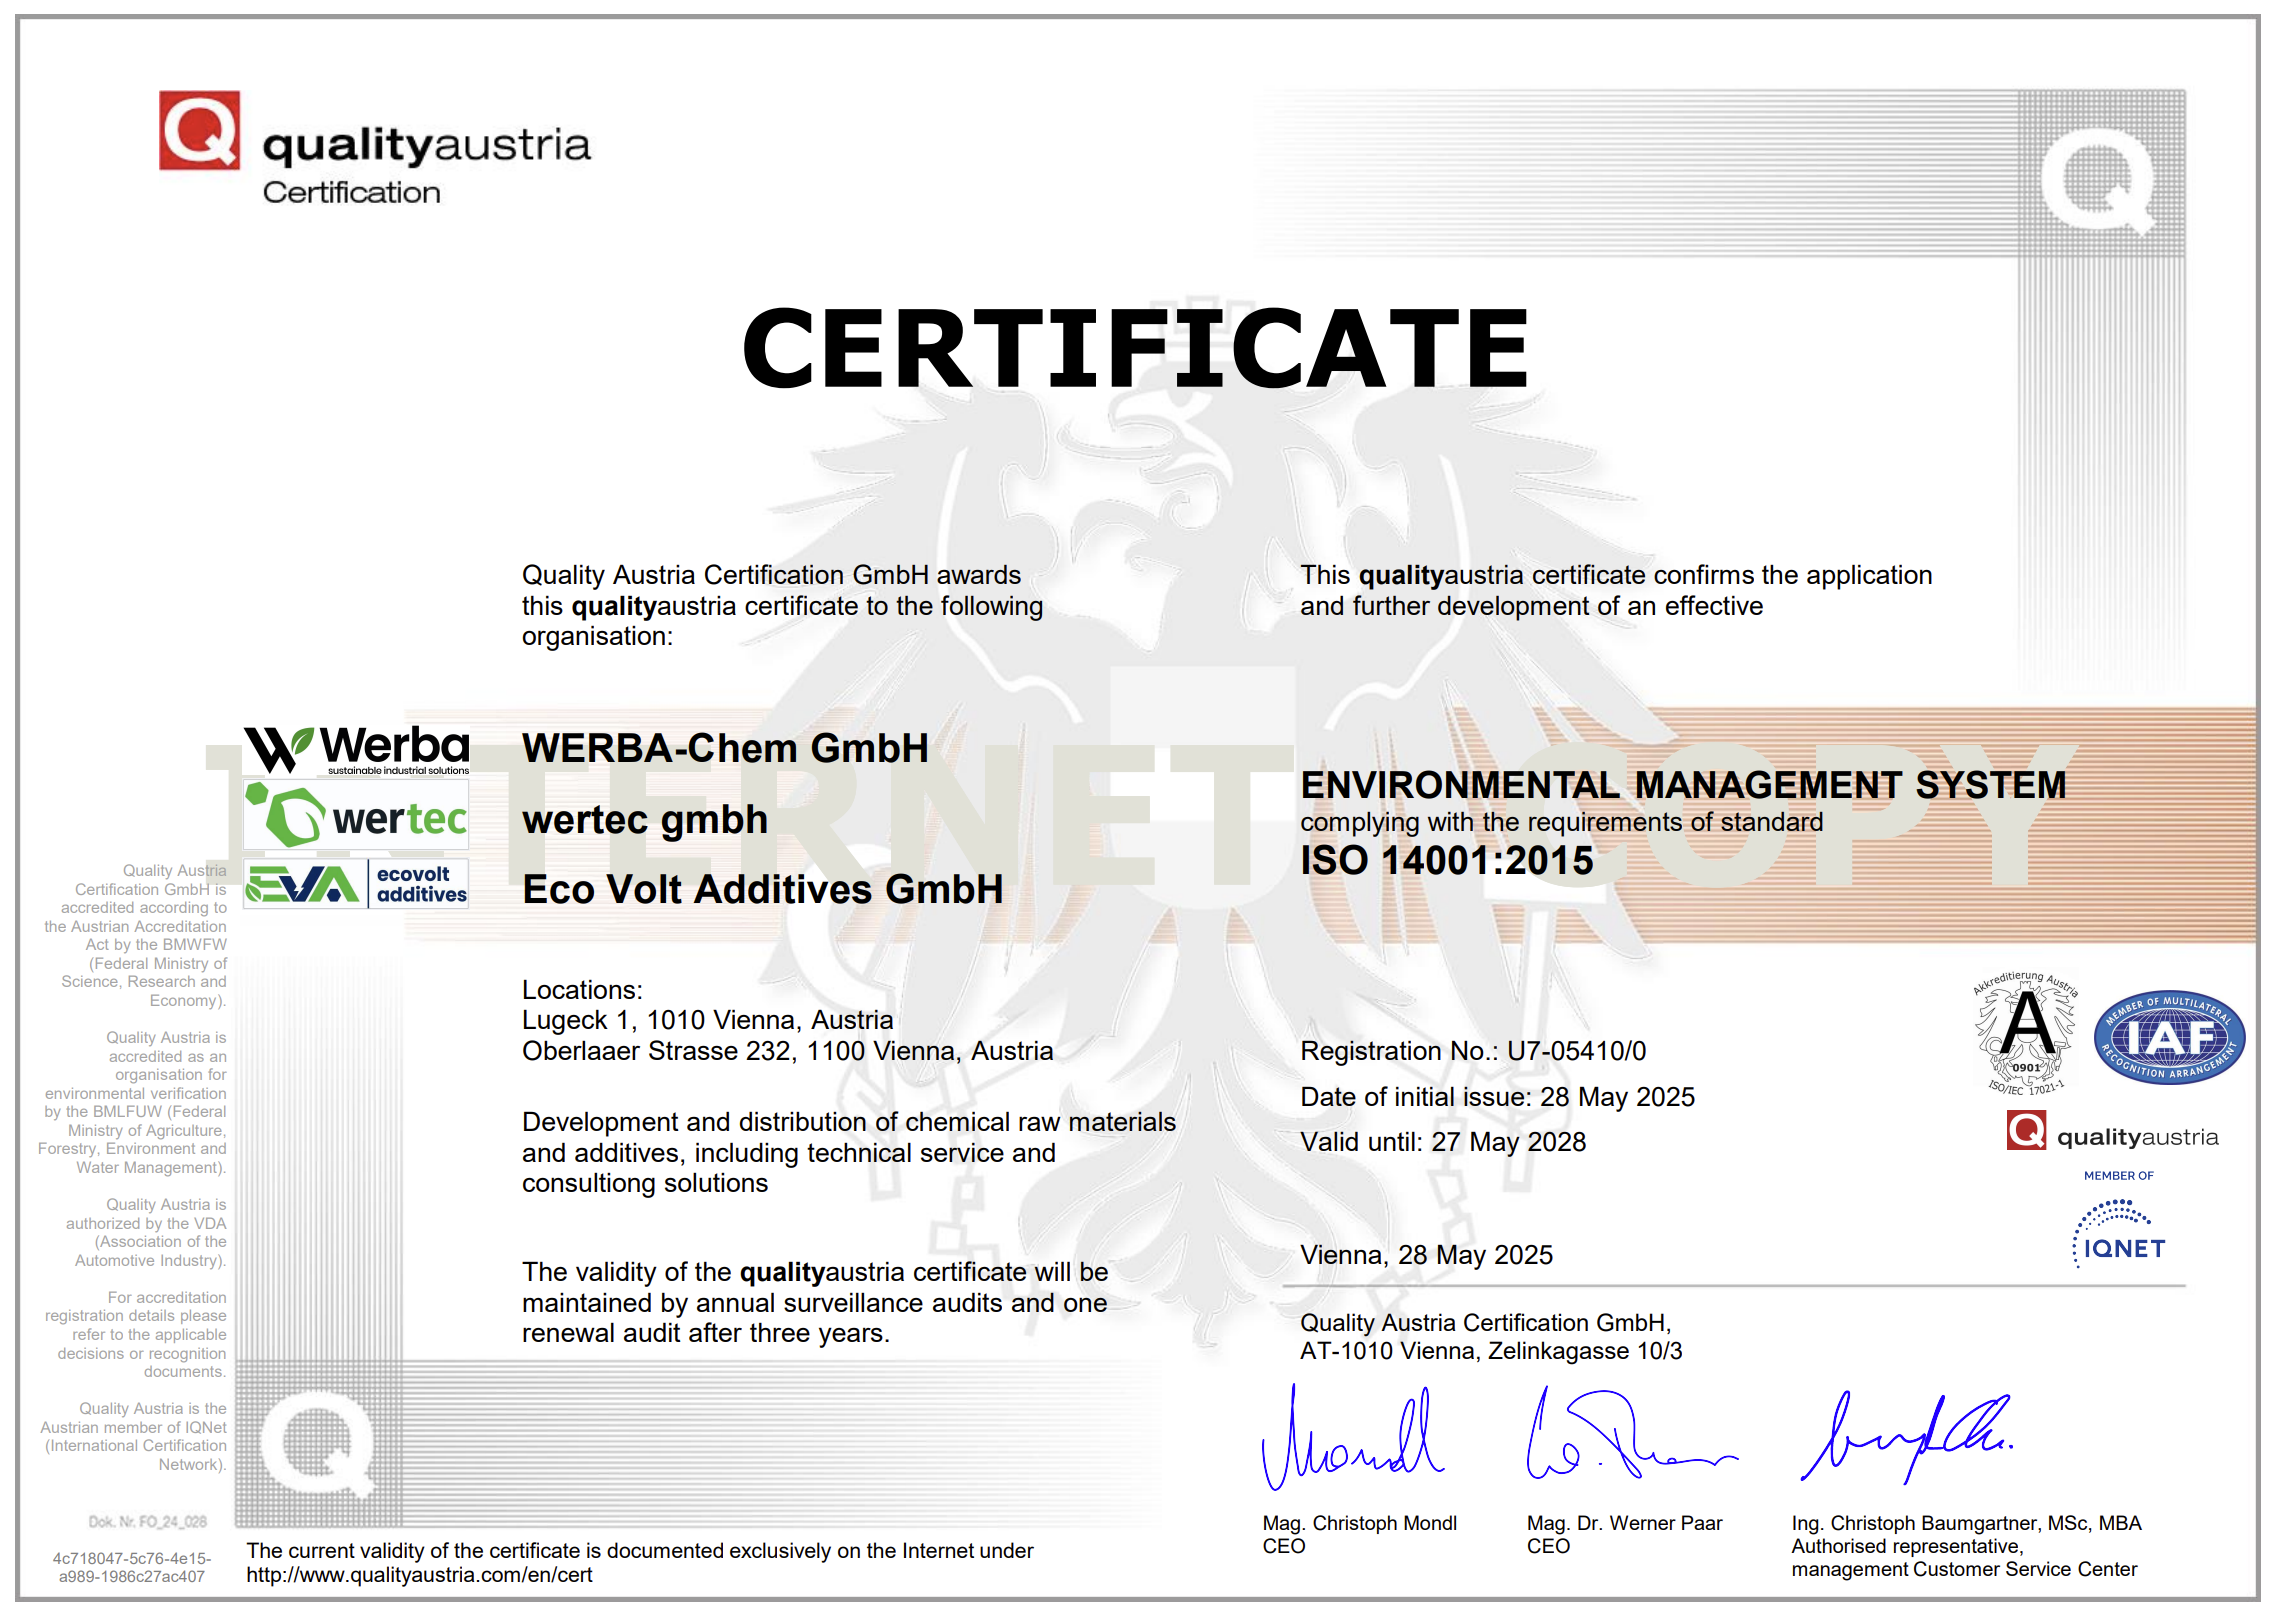
Task: Select the text WERBA-Chem GmbH
Action: pyautogui.click(x=725, y=748)
